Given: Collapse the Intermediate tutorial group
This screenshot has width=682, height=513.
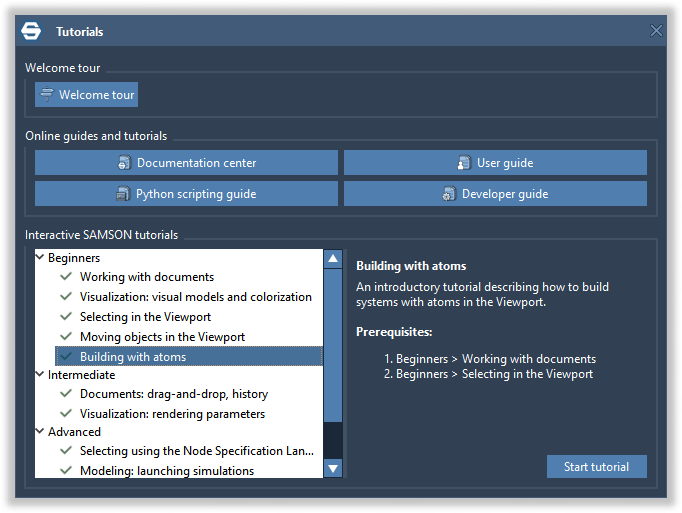Looking at the screenshot, I should point(41,375).
